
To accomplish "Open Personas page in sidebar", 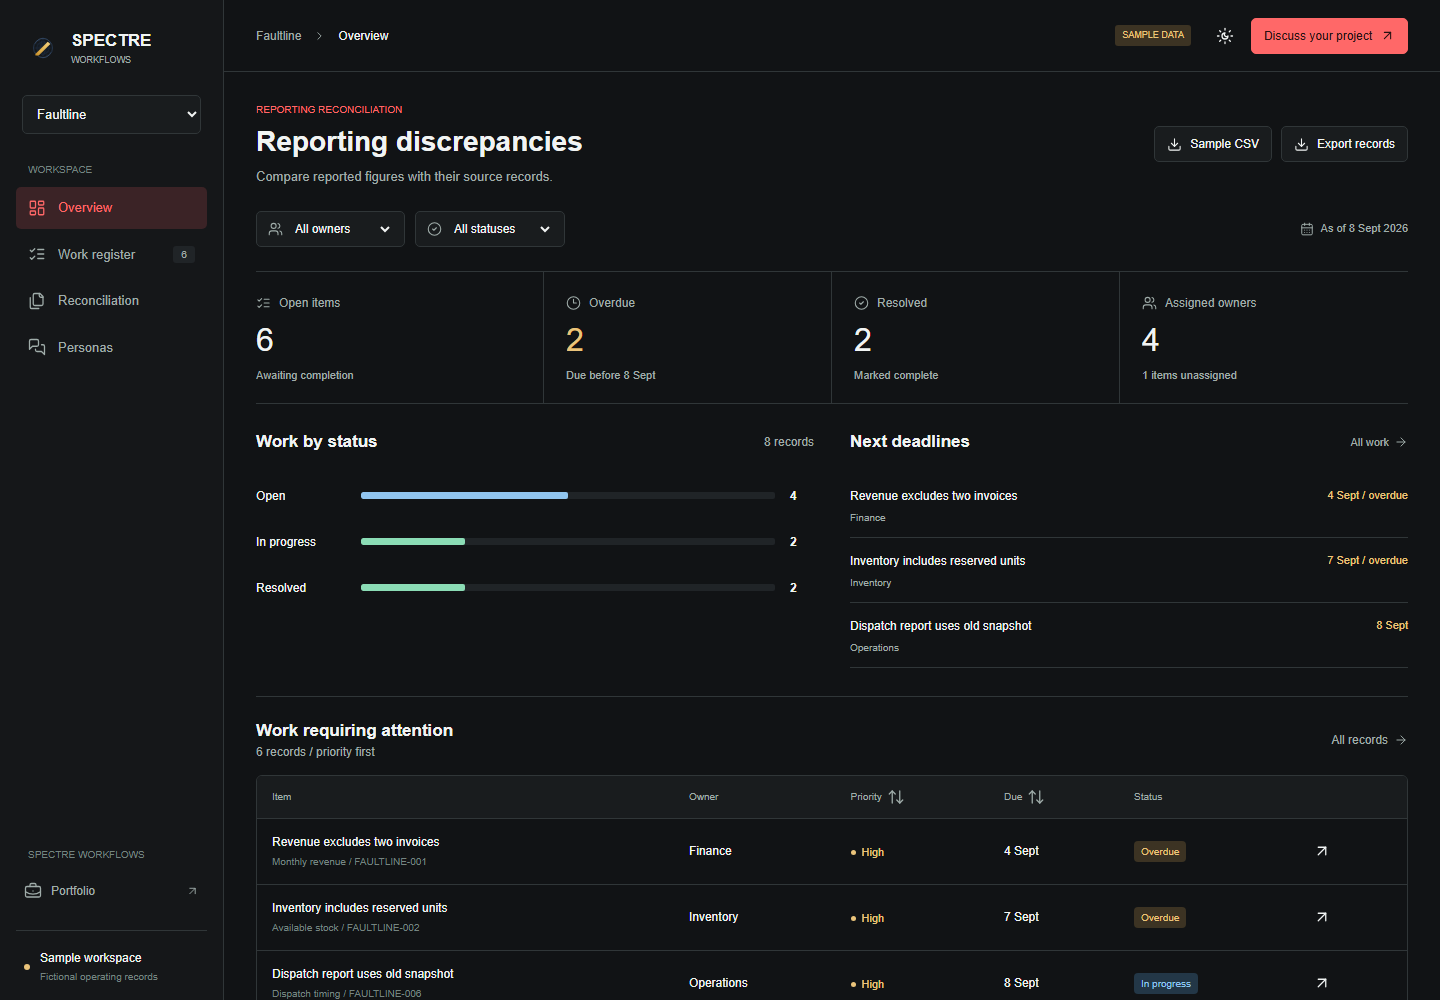I will (x=111, y=347).
